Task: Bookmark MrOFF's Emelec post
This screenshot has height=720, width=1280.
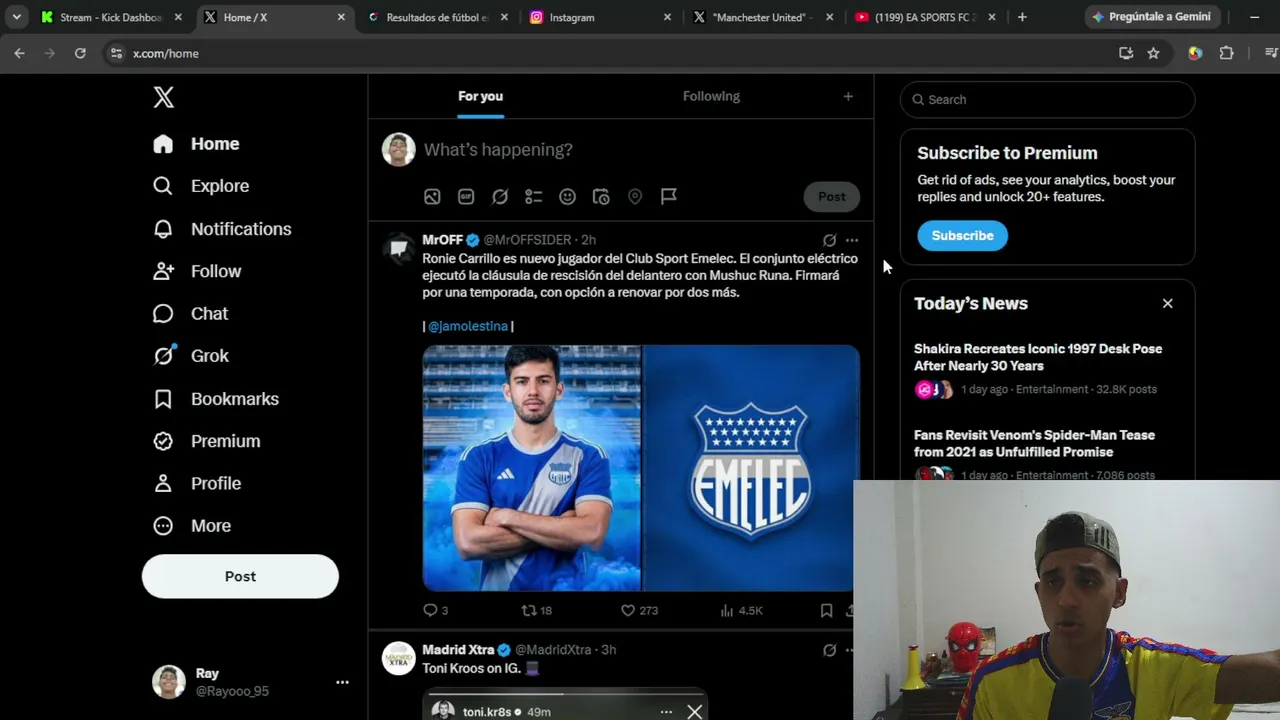Action: tap(826, 610)
